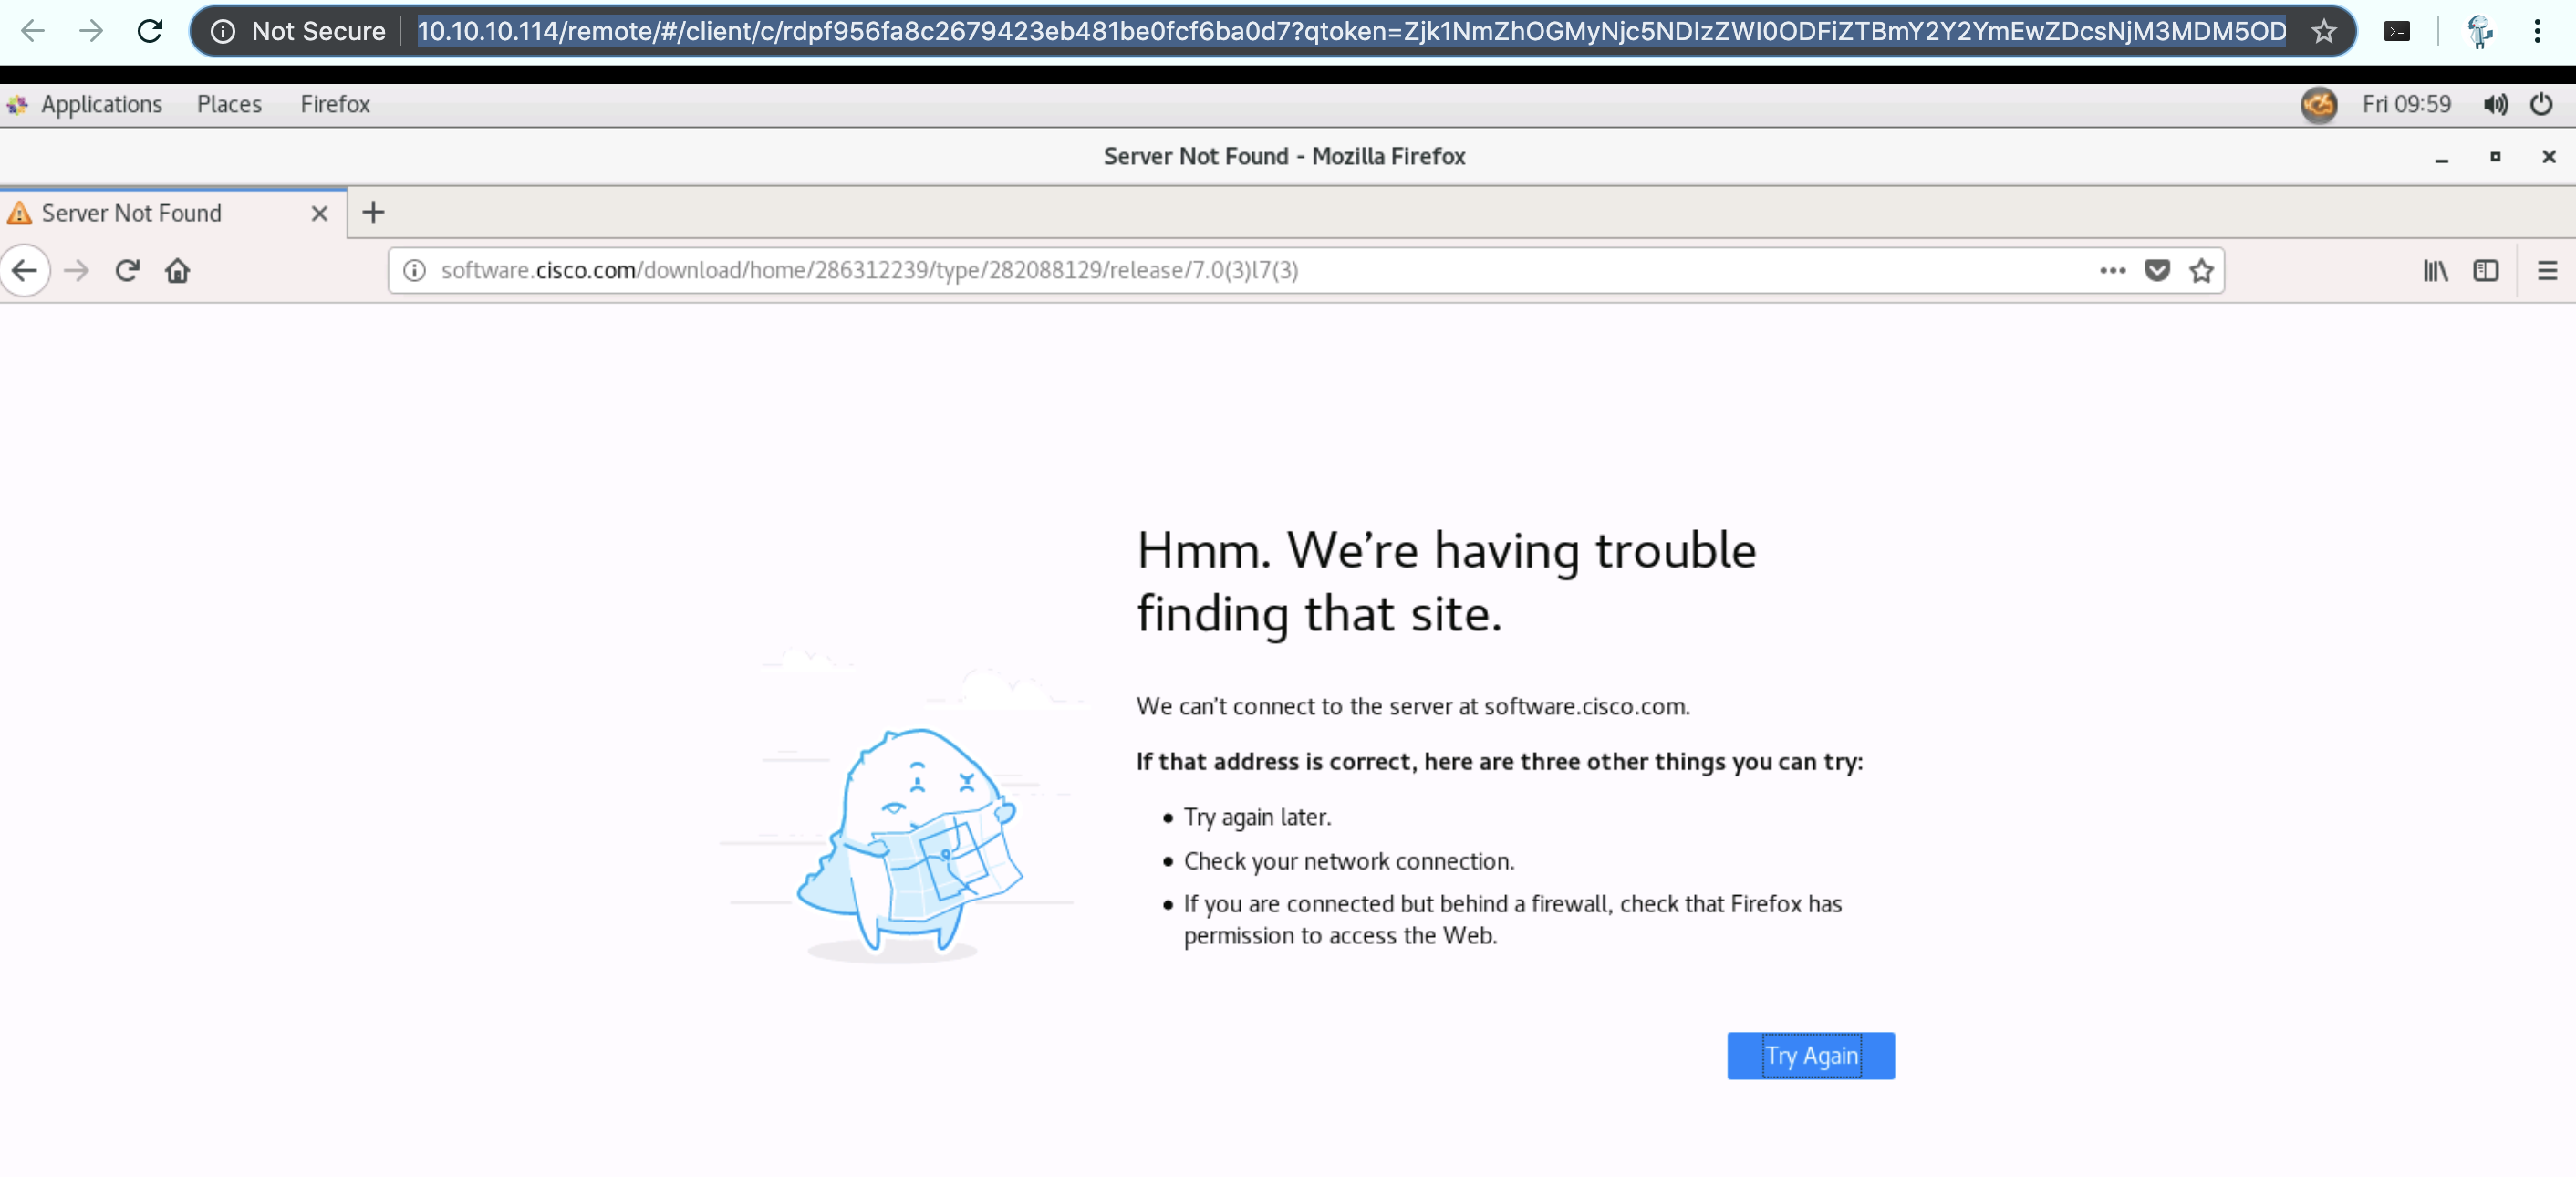Reload the page in Firefox
This screenshot has width=2576, height=1177.
(127, 270)
